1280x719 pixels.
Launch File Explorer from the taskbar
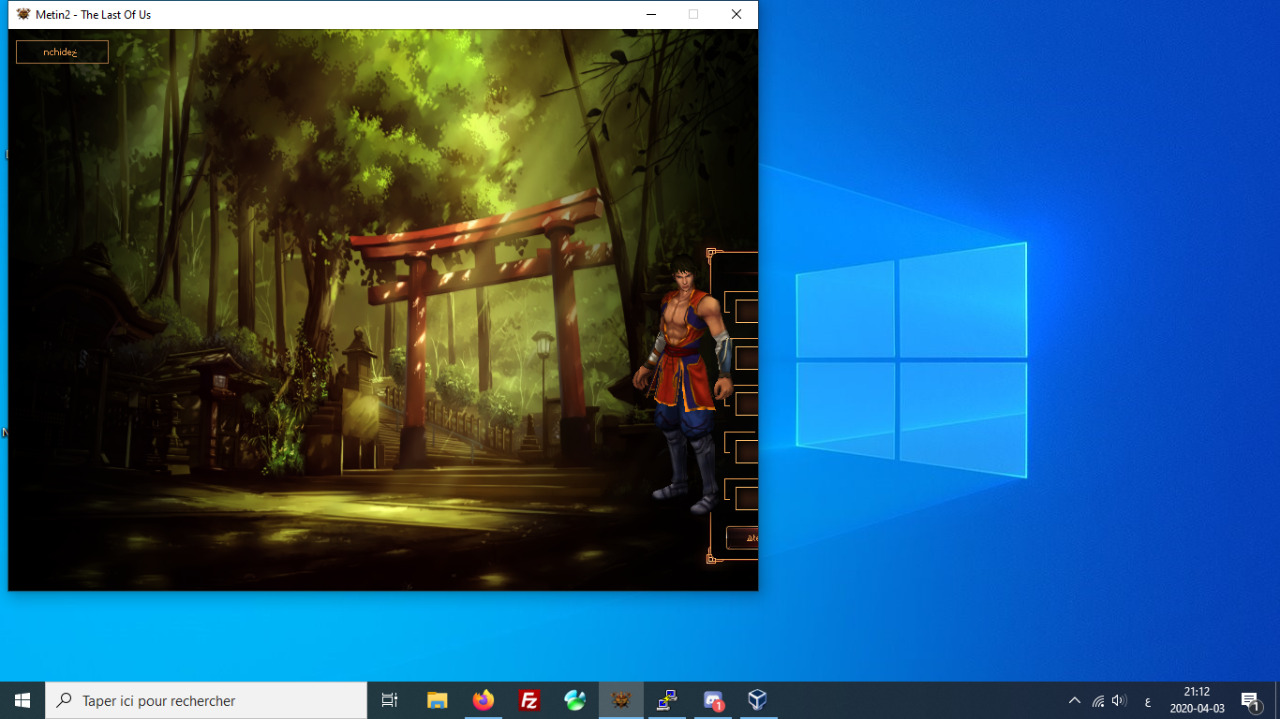click(437, 700)
